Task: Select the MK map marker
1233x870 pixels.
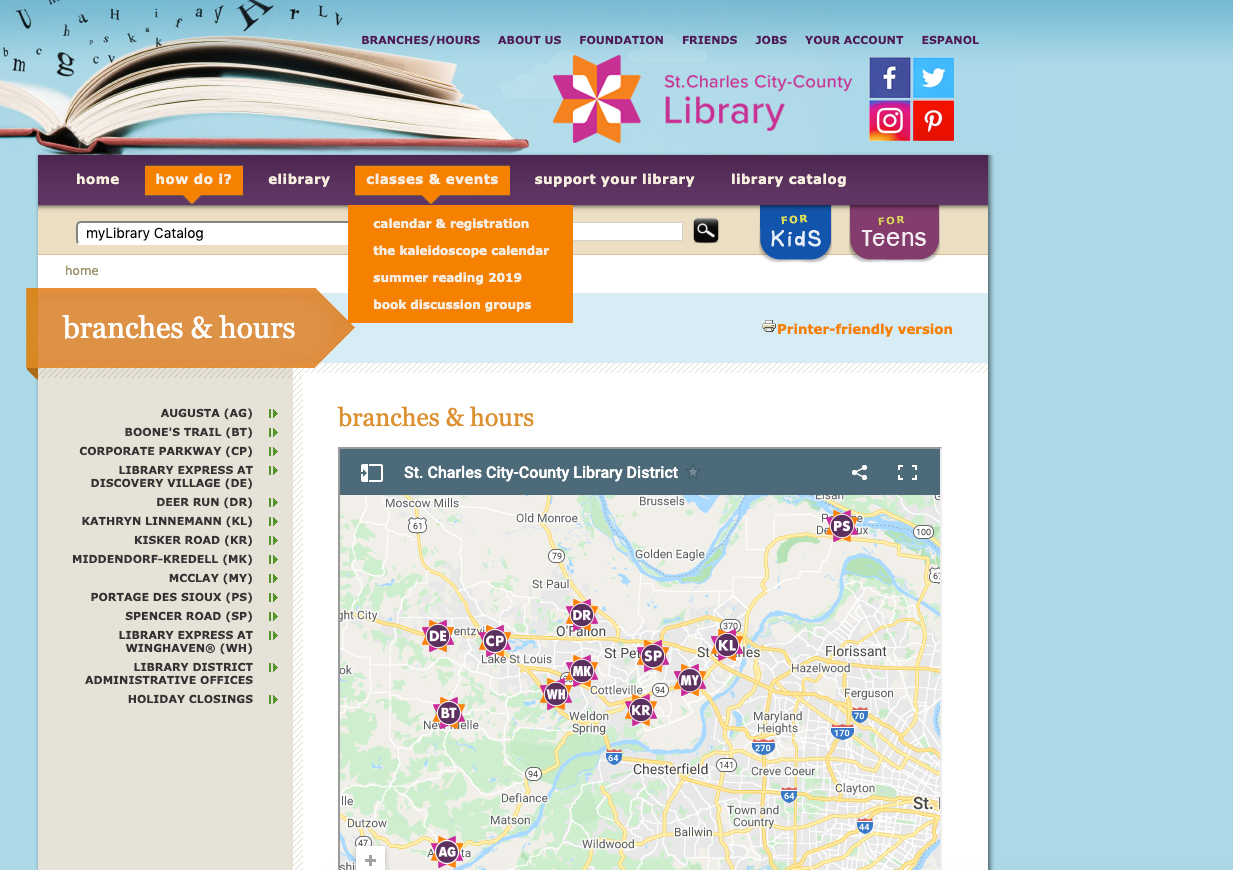Action: (x=581, y=671)
